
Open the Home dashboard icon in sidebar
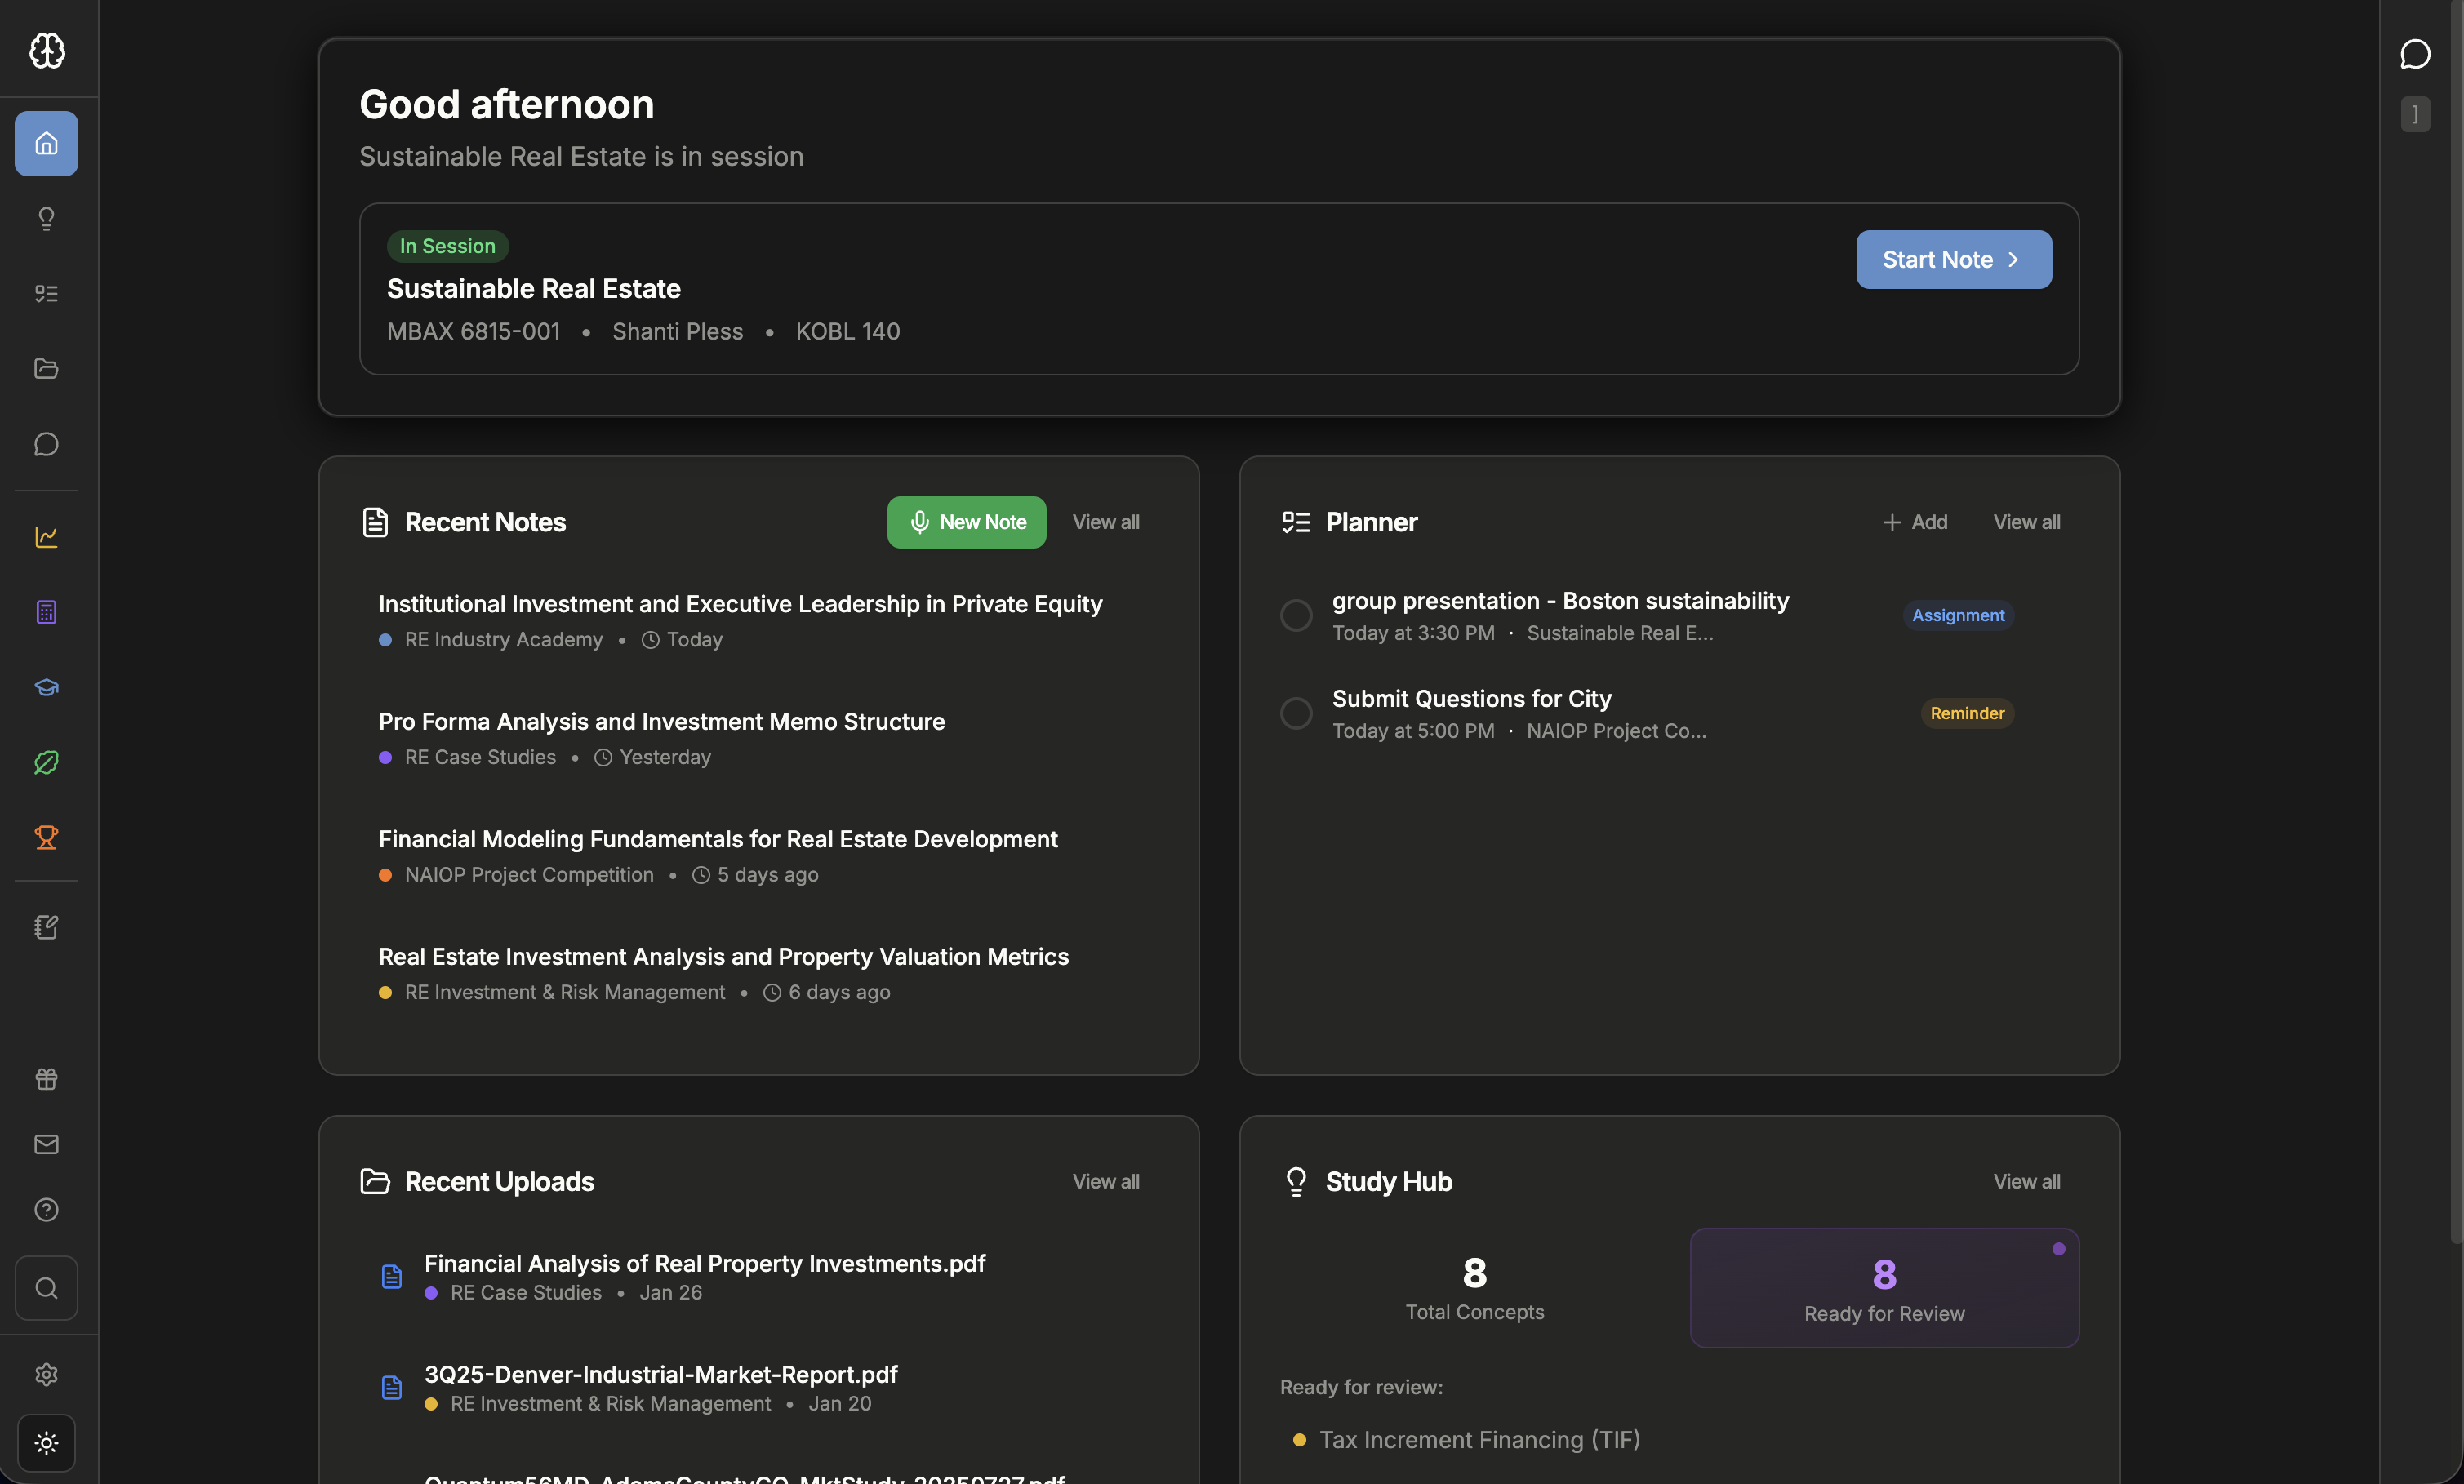pos(46,142)
